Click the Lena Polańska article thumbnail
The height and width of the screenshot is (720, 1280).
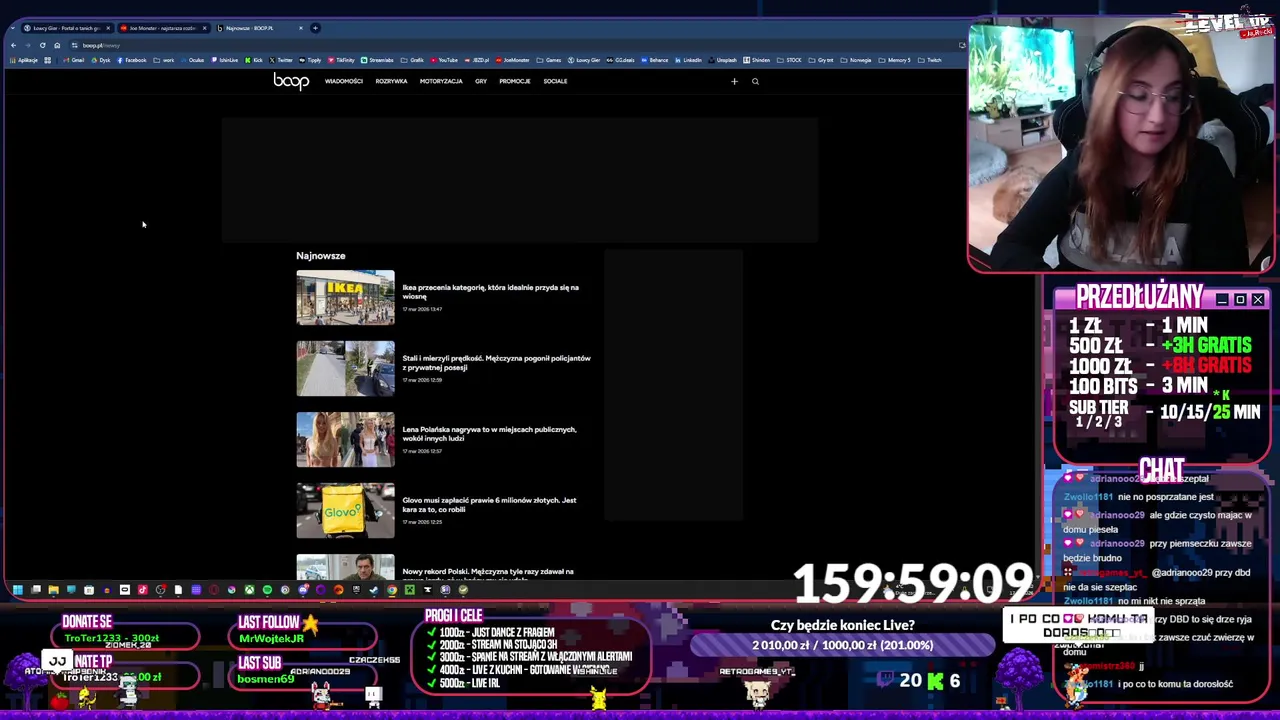(x=345, y=439)
